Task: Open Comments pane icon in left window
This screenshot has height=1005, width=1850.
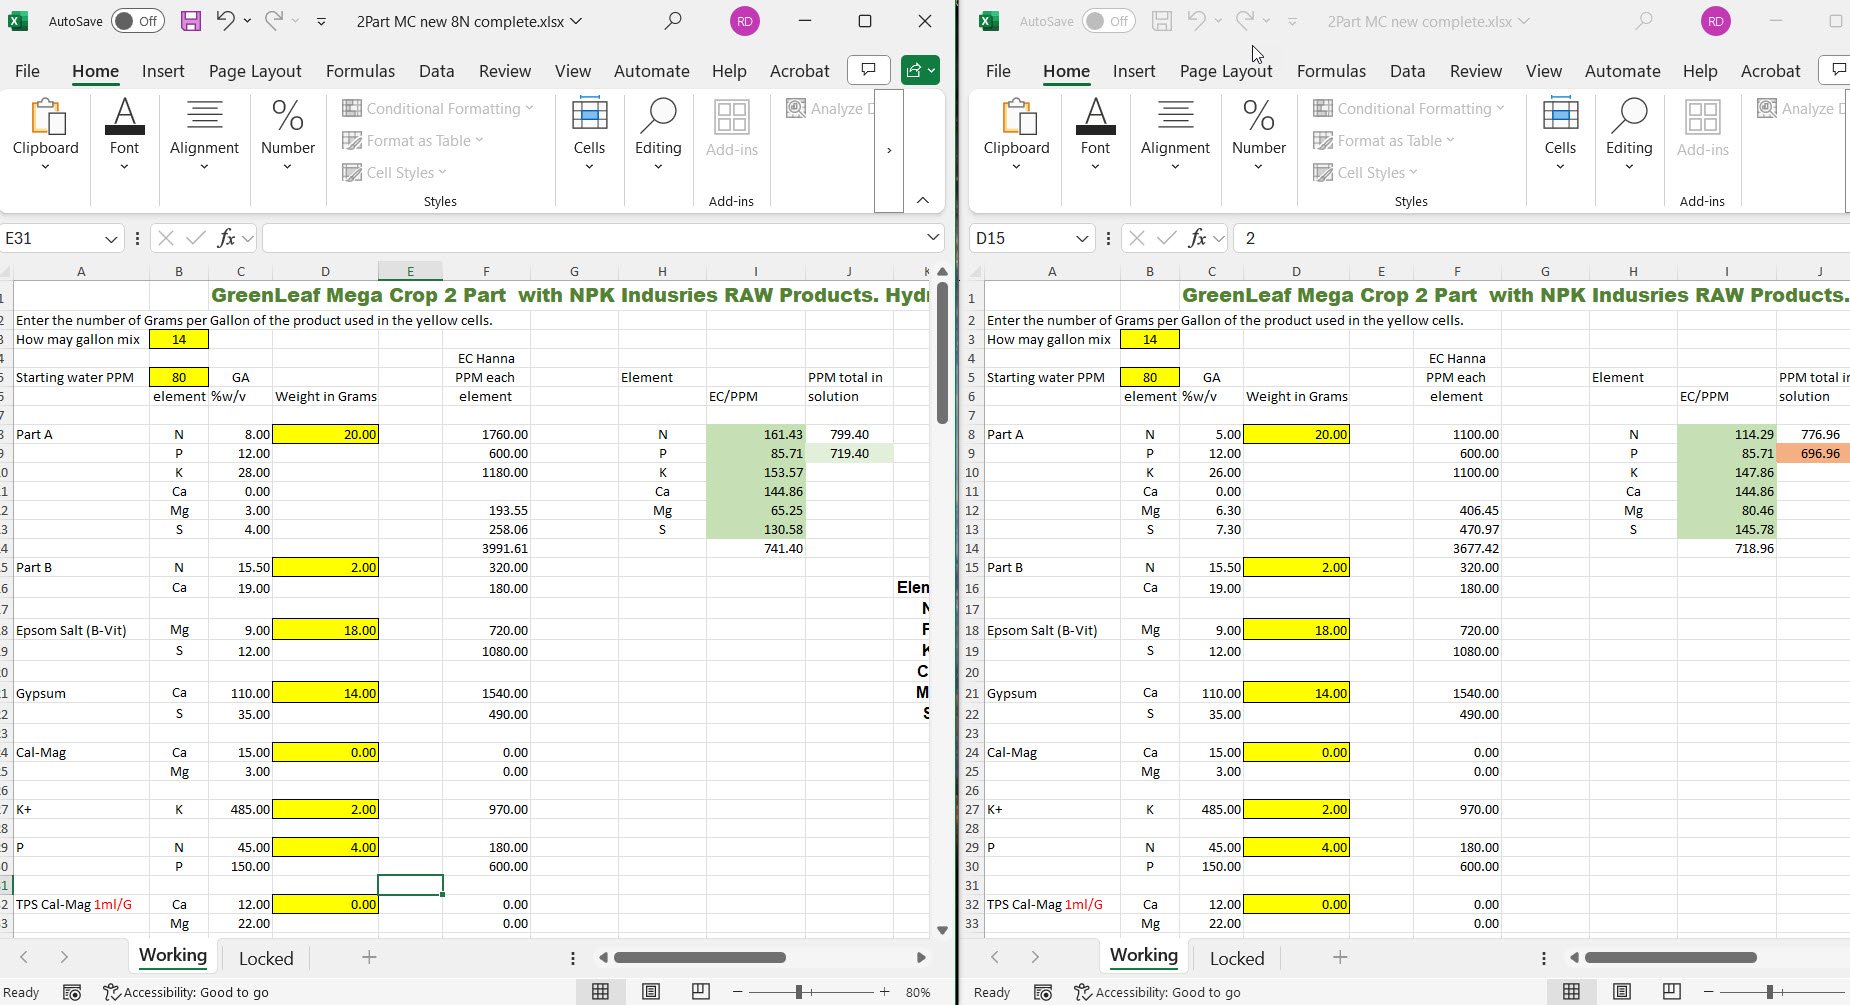Action: (x=868, y=70)
